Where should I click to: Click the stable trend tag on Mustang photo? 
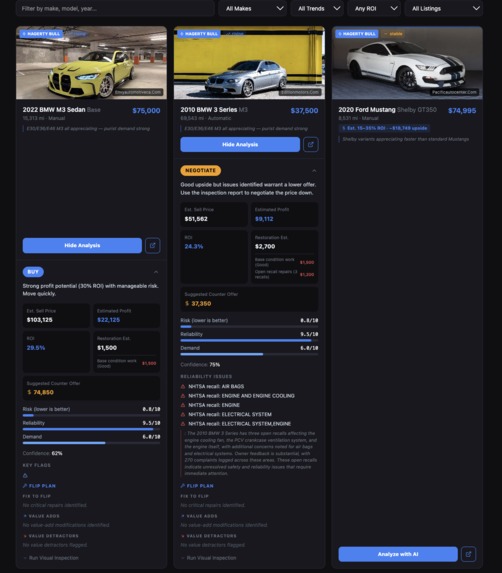click(x=393, y=34)
